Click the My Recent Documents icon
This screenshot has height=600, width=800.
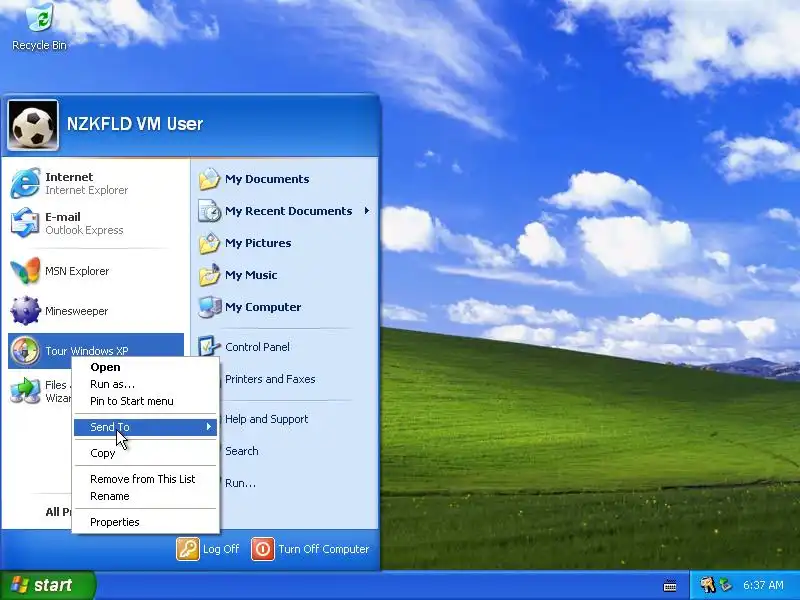pos(209,211)
